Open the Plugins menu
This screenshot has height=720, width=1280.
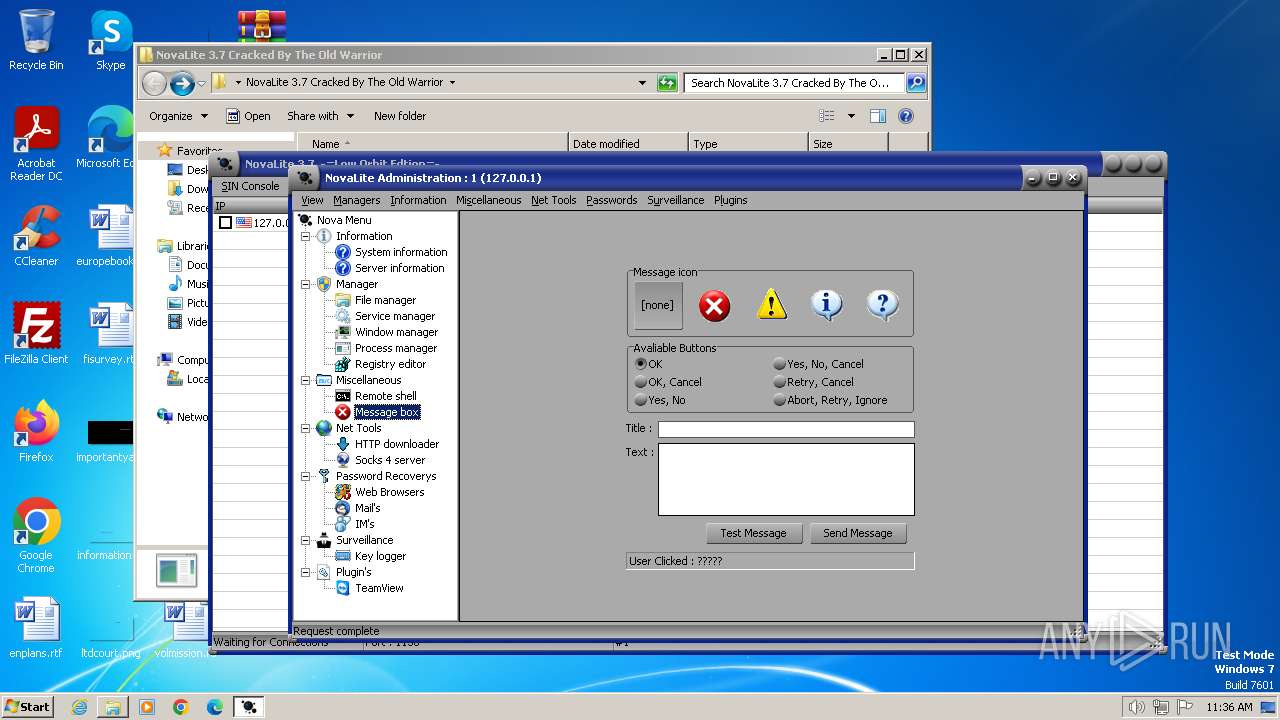coord(731,200)
